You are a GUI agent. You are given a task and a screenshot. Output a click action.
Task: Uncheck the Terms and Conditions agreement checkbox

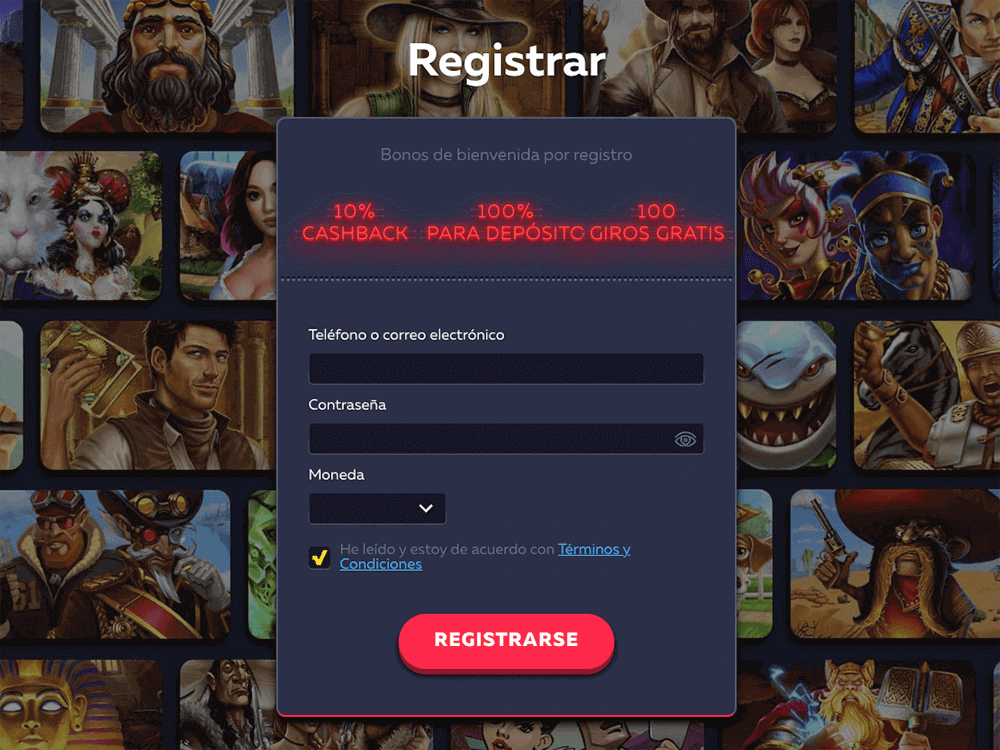(320, 557)
